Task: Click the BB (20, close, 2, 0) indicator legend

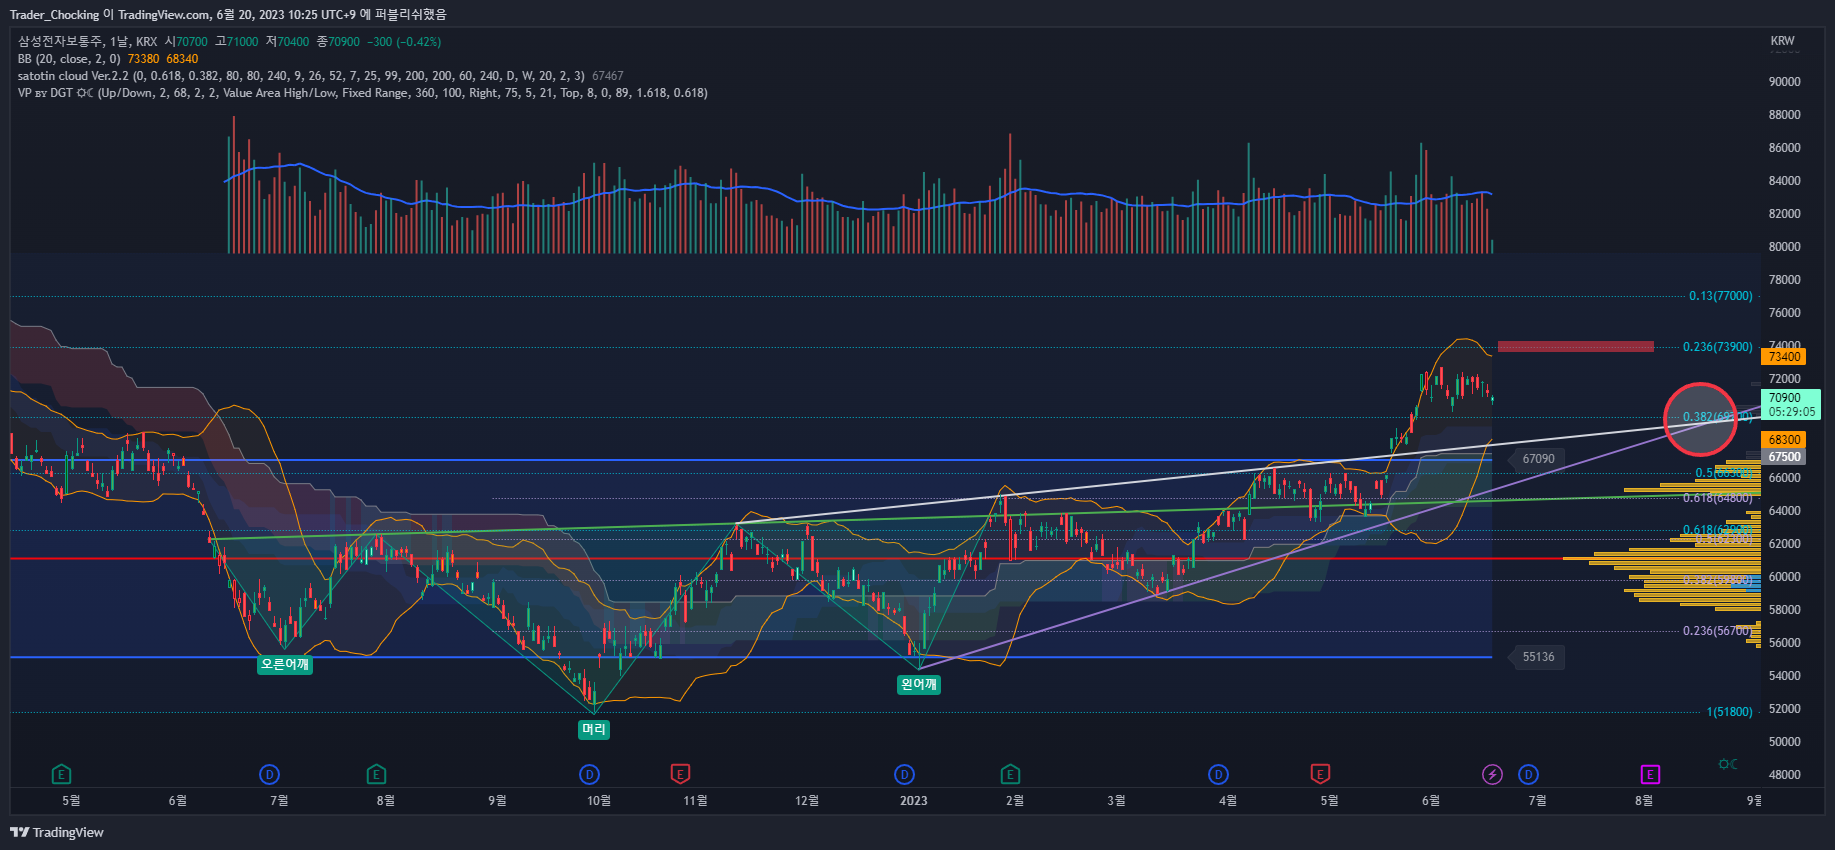Action: tap(69, 59)
